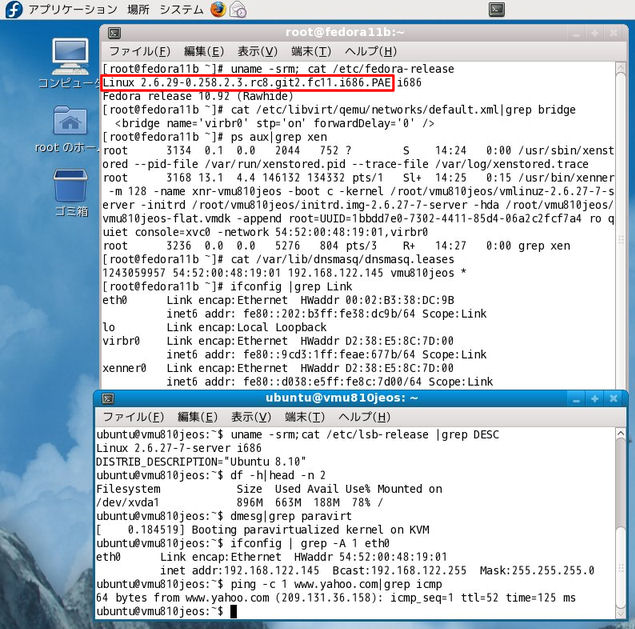Open ヘルプ(H) menu in root@fedora11b terminal
The height and width of the screenshot is (629, 635).
(371, 51)
